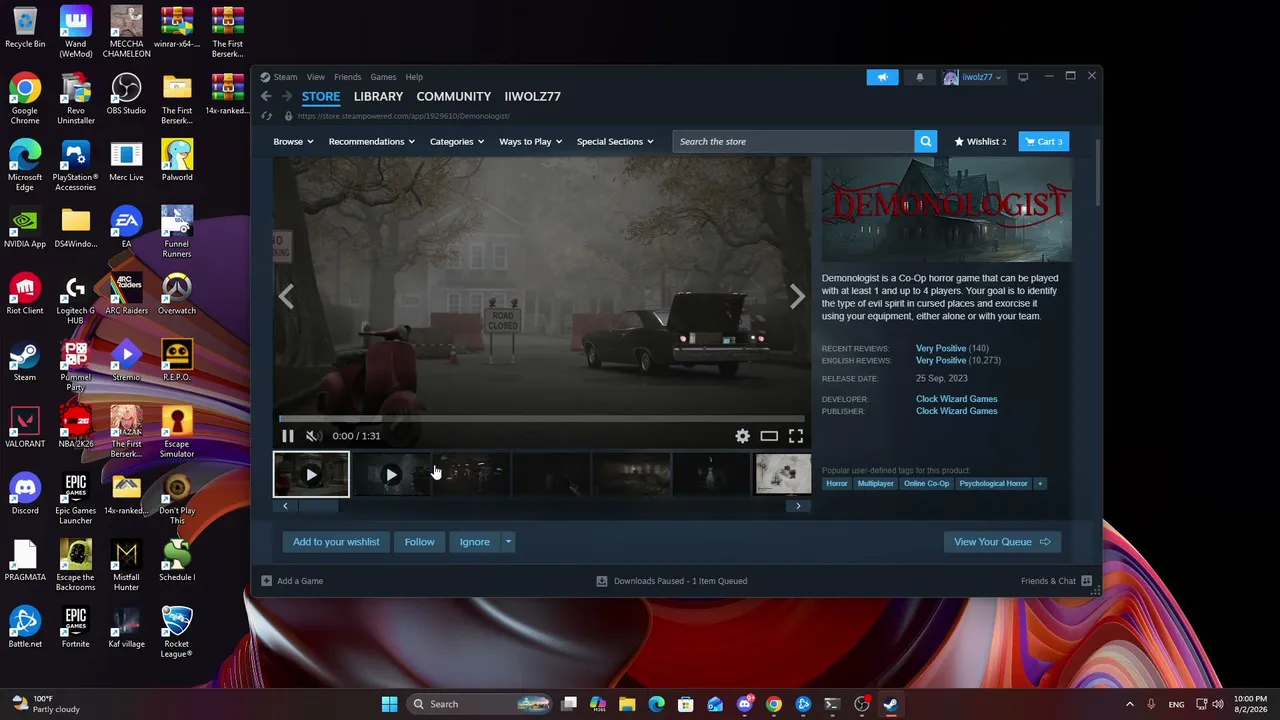
Task: Click the Ignore button
Action: point(475,542)
